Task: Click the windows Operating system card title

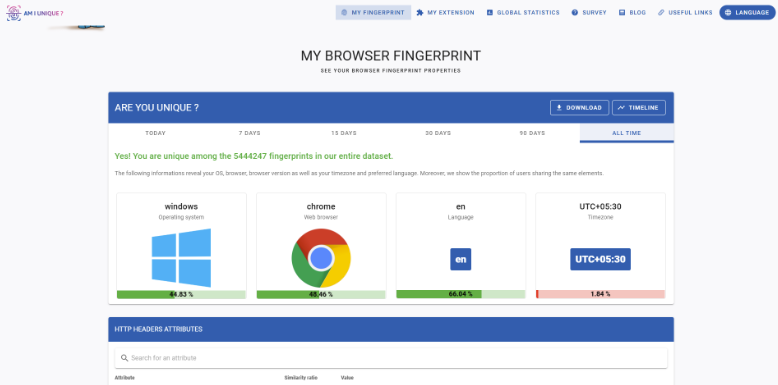Action: (x=181, y=206)
